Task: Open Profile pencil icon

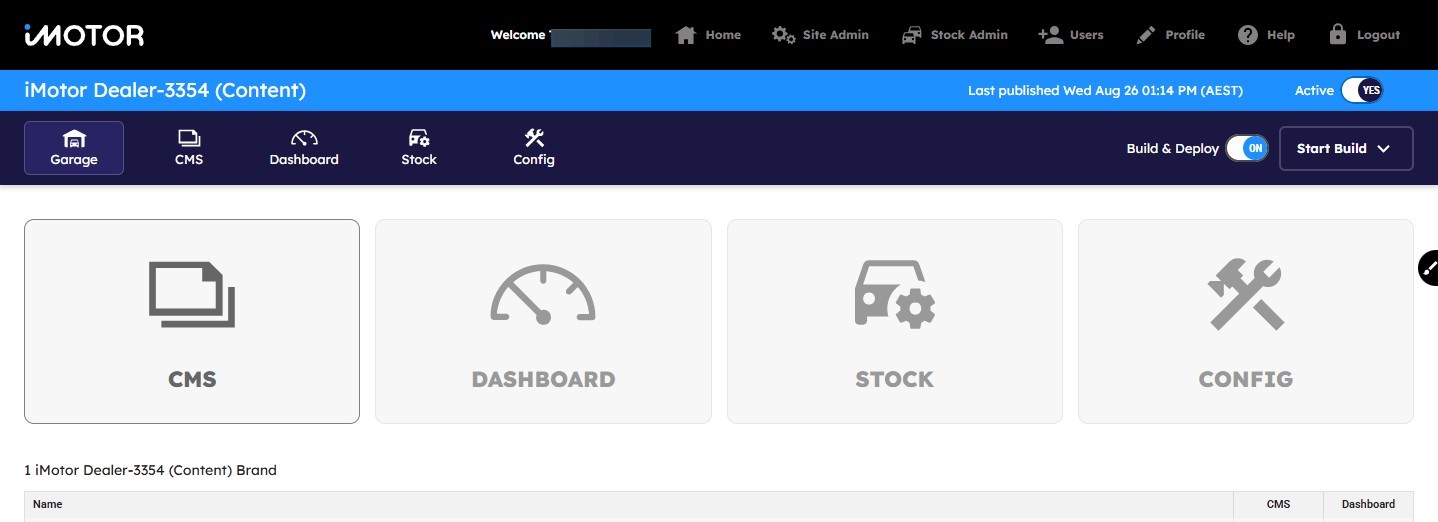Action: pos(1146,35)
